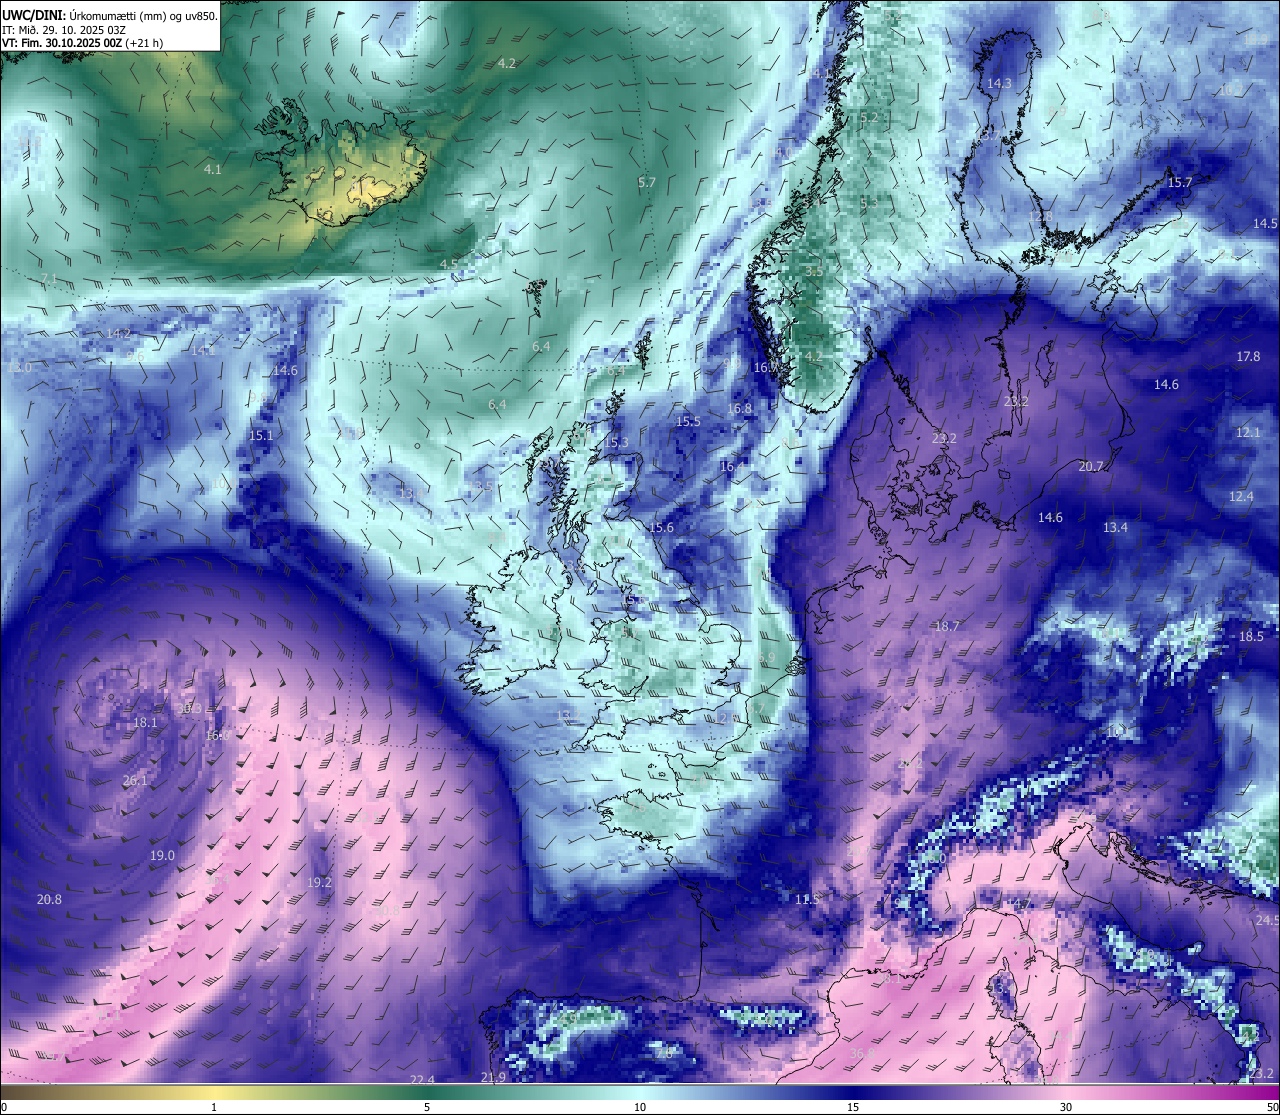Click the 15.3 value over Scotland
This screenshot has width=1280, height=1115.
616,442
